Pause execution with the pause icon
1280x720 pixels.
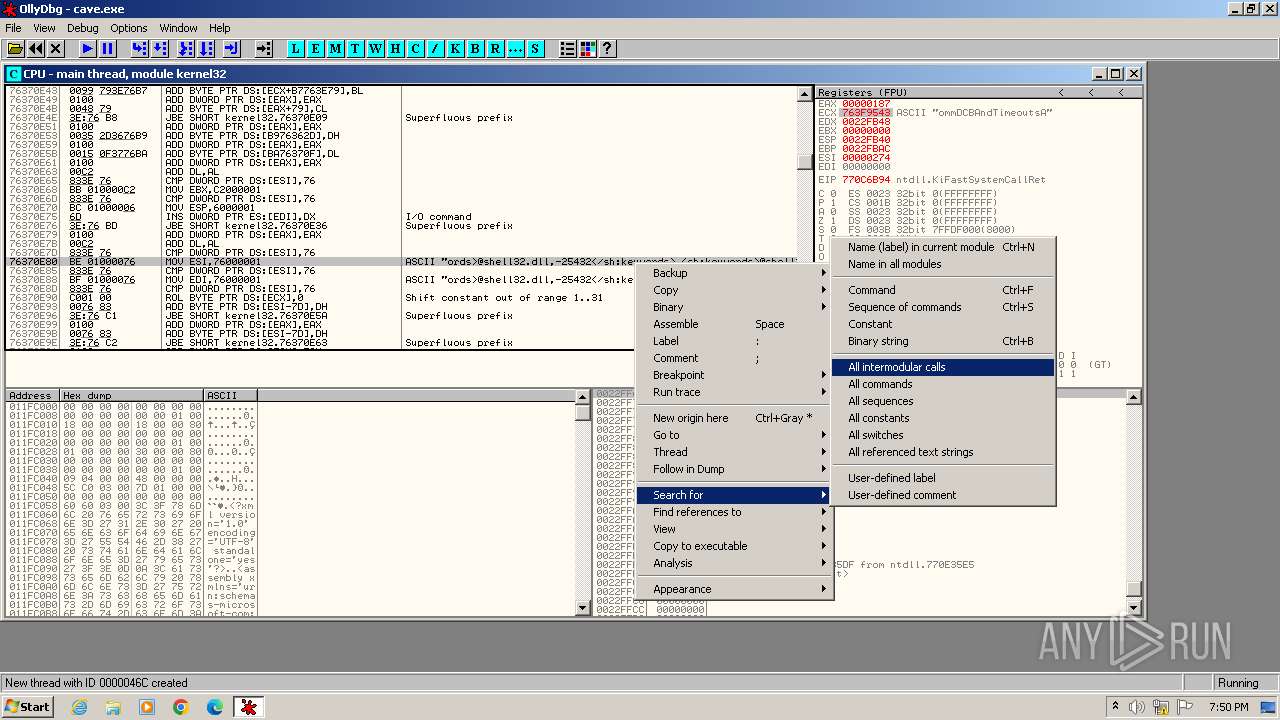pos(108,48)
